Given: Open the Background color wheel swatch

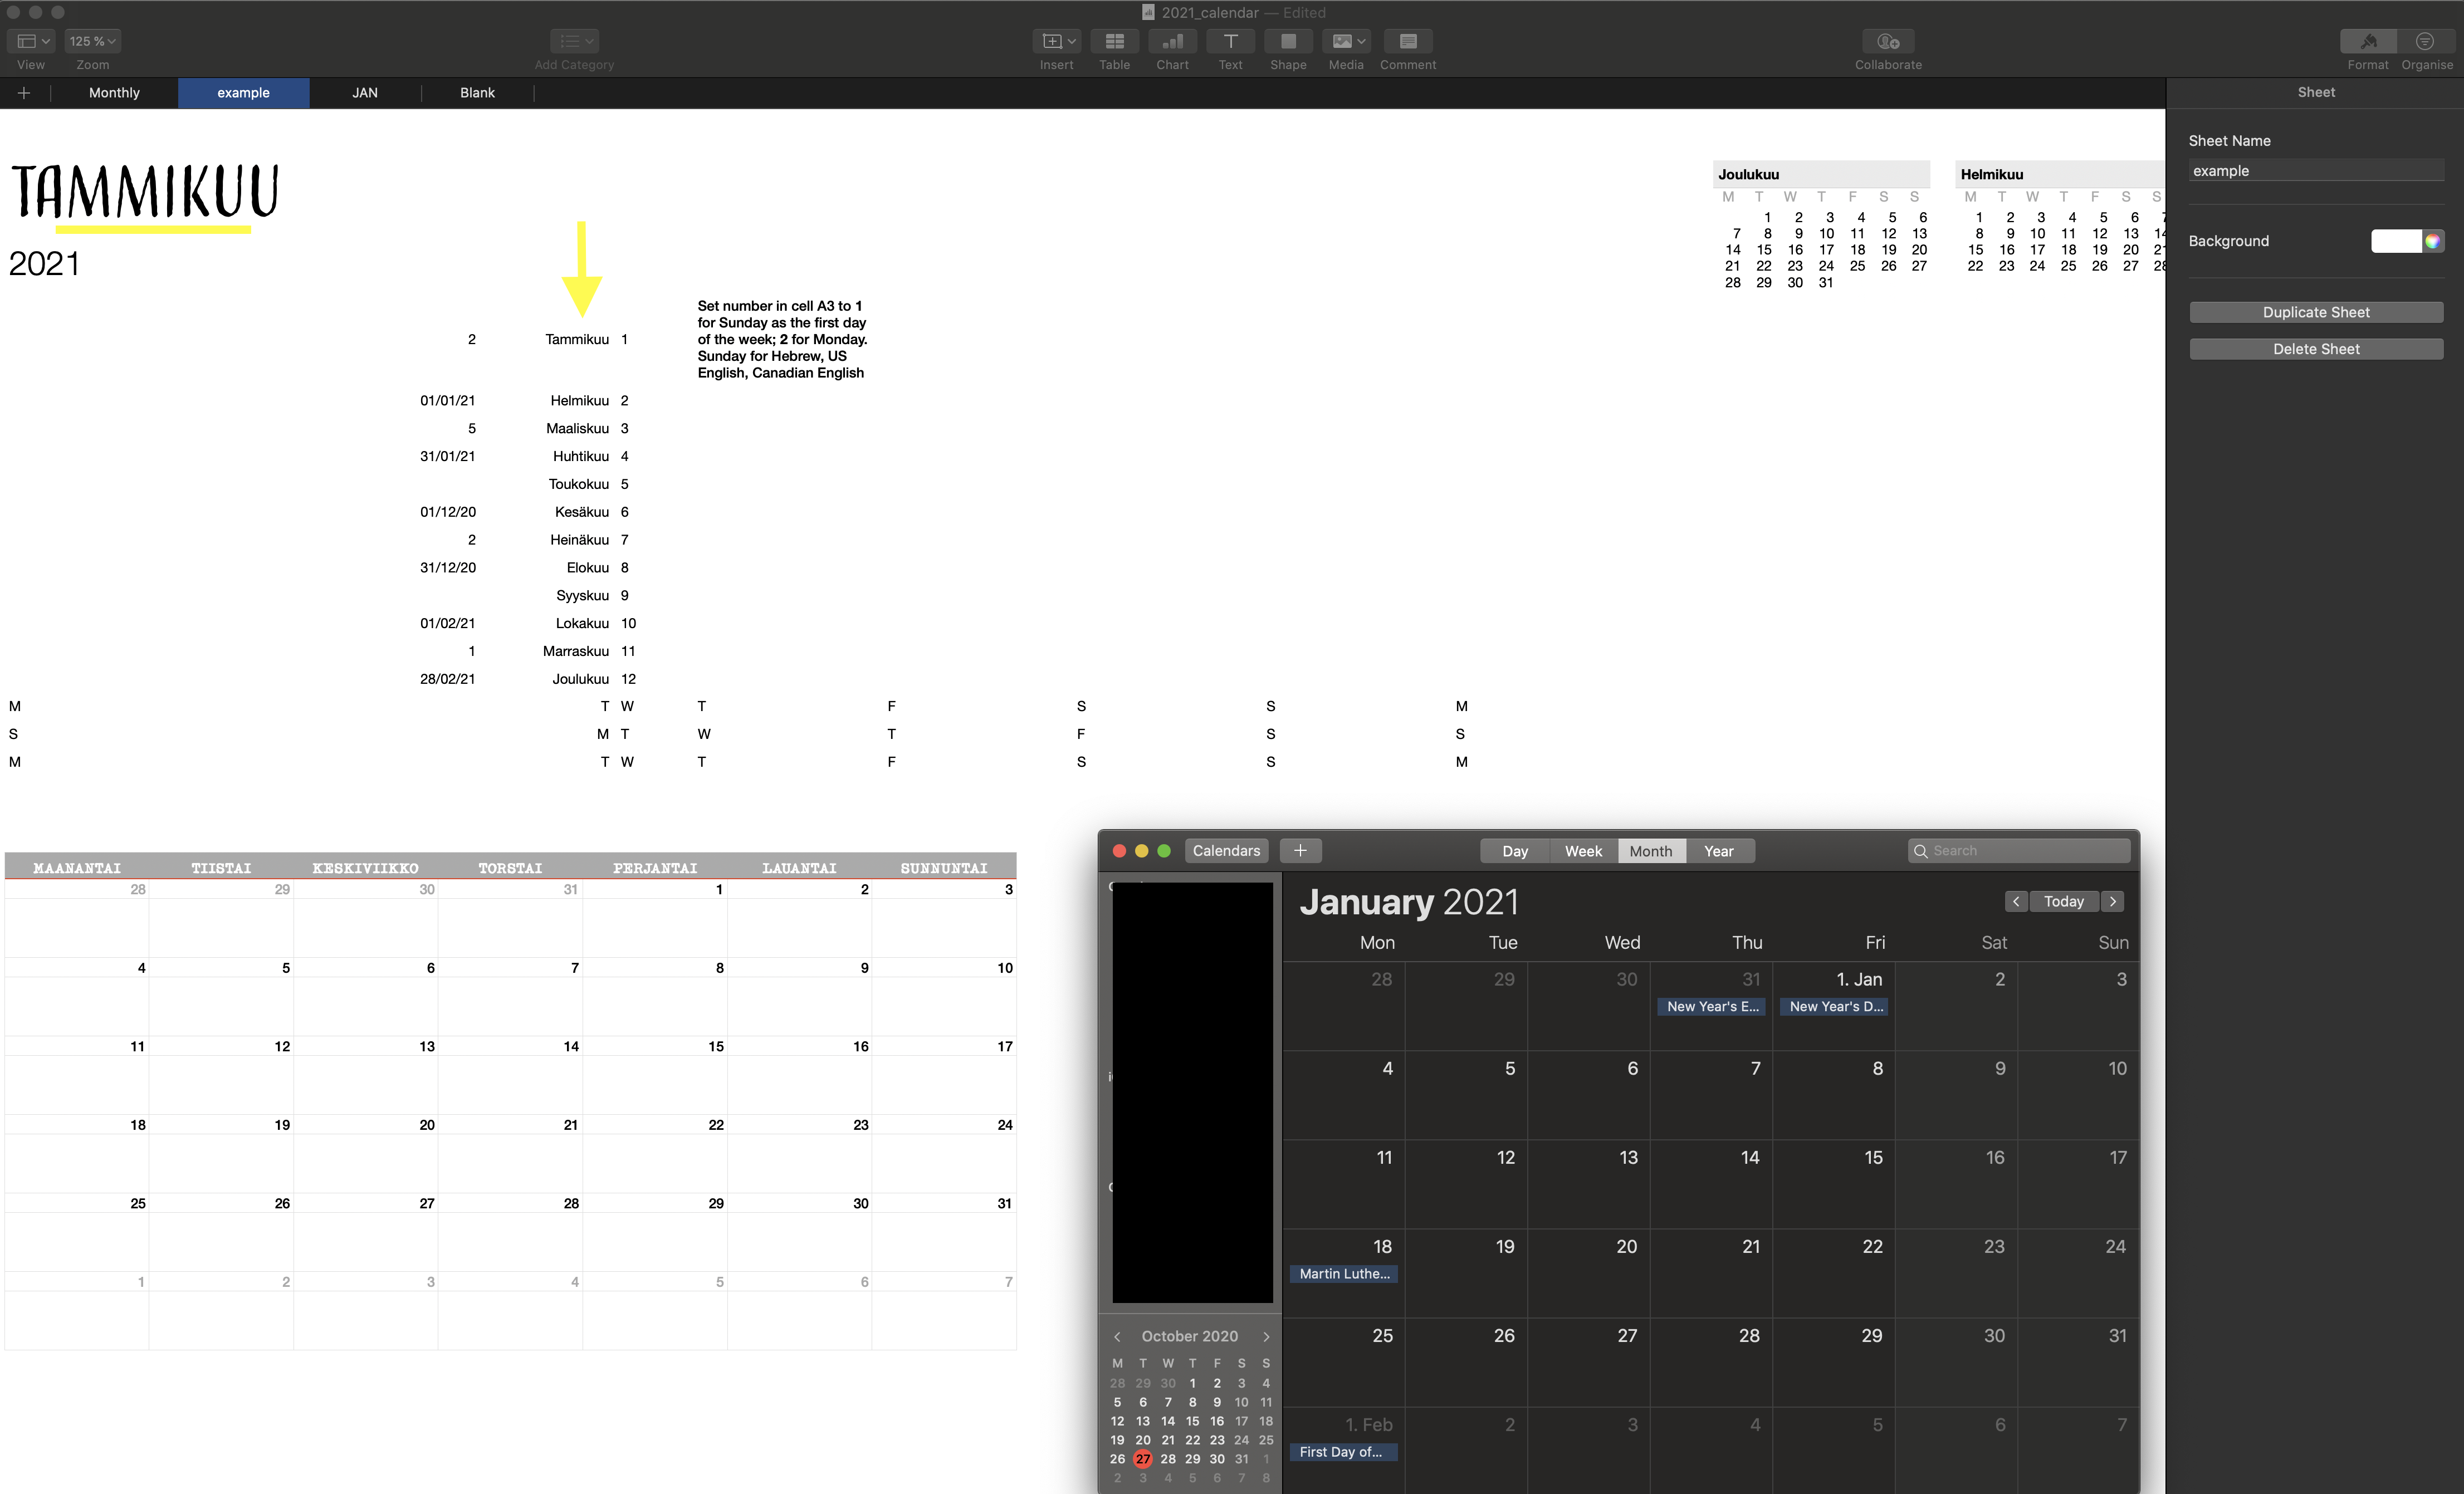Looking at the screenshot, I should [2432, 241].
